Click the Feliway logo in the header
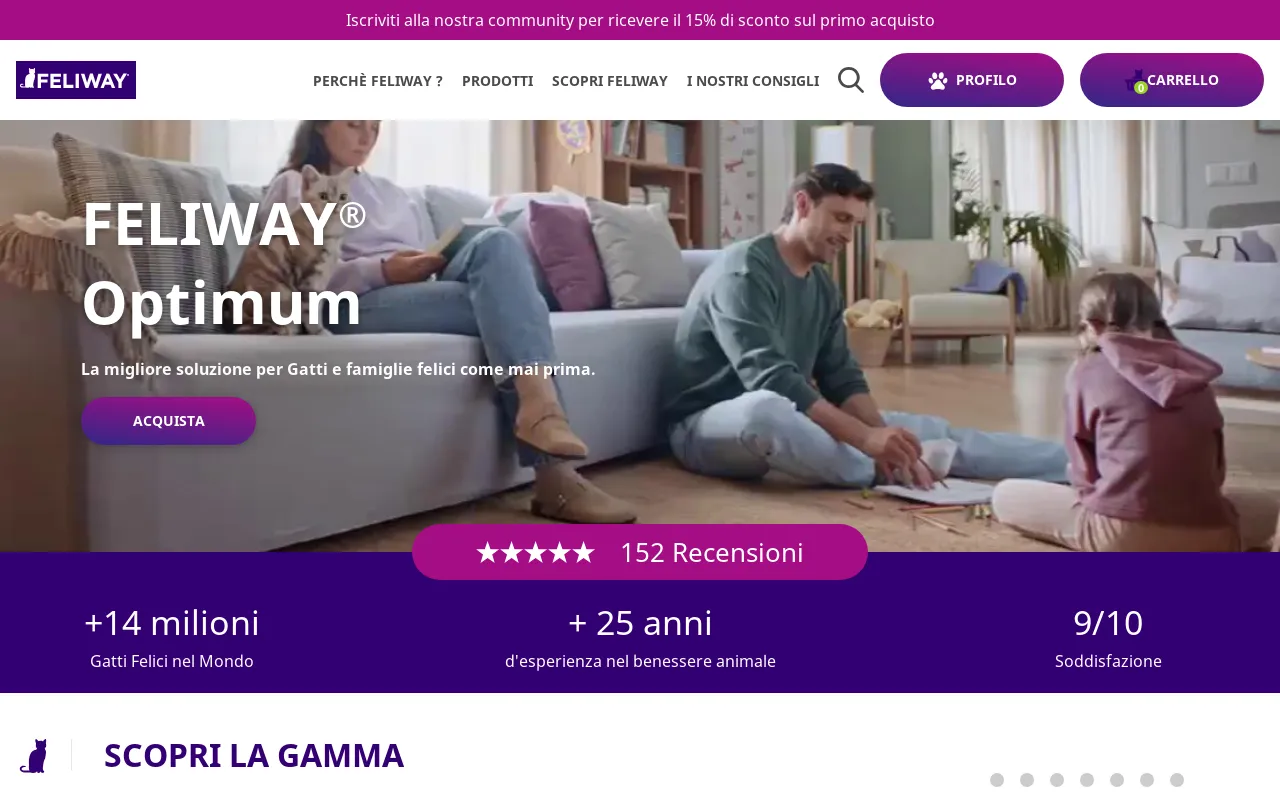 pyautogui.click(x=76, y=80)
